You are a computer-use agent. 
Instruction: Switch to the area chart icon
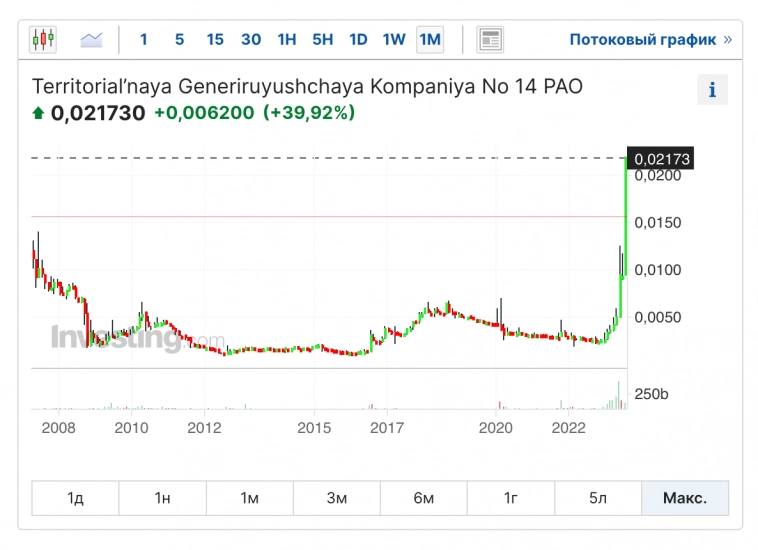click(92, 40)
